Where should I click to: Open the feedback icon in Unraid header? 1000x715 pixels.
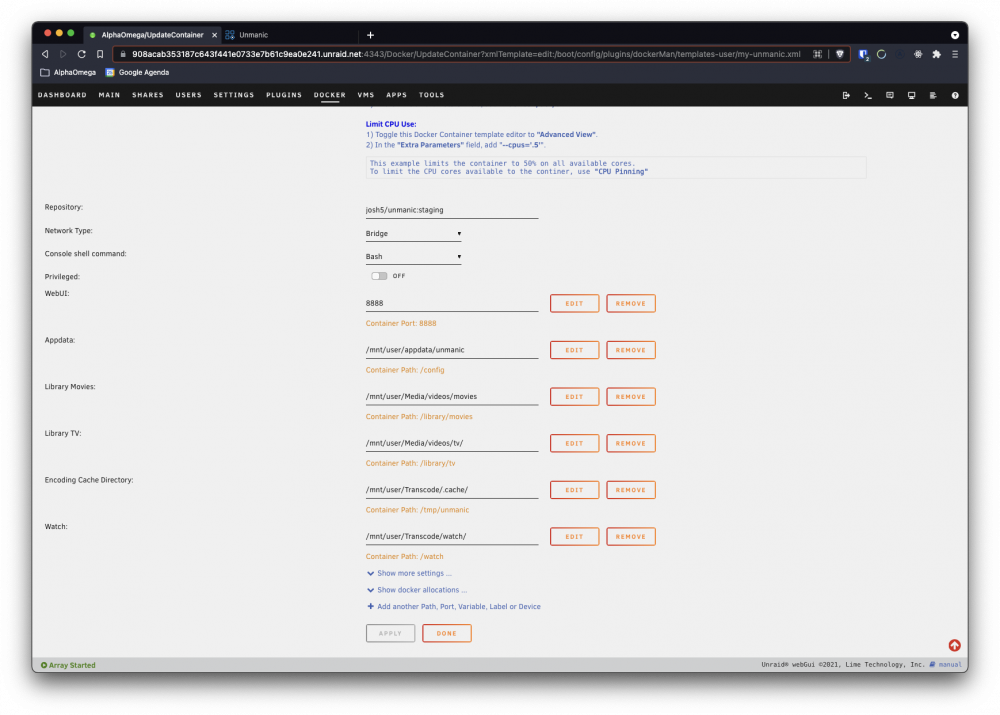pos(890,95)
